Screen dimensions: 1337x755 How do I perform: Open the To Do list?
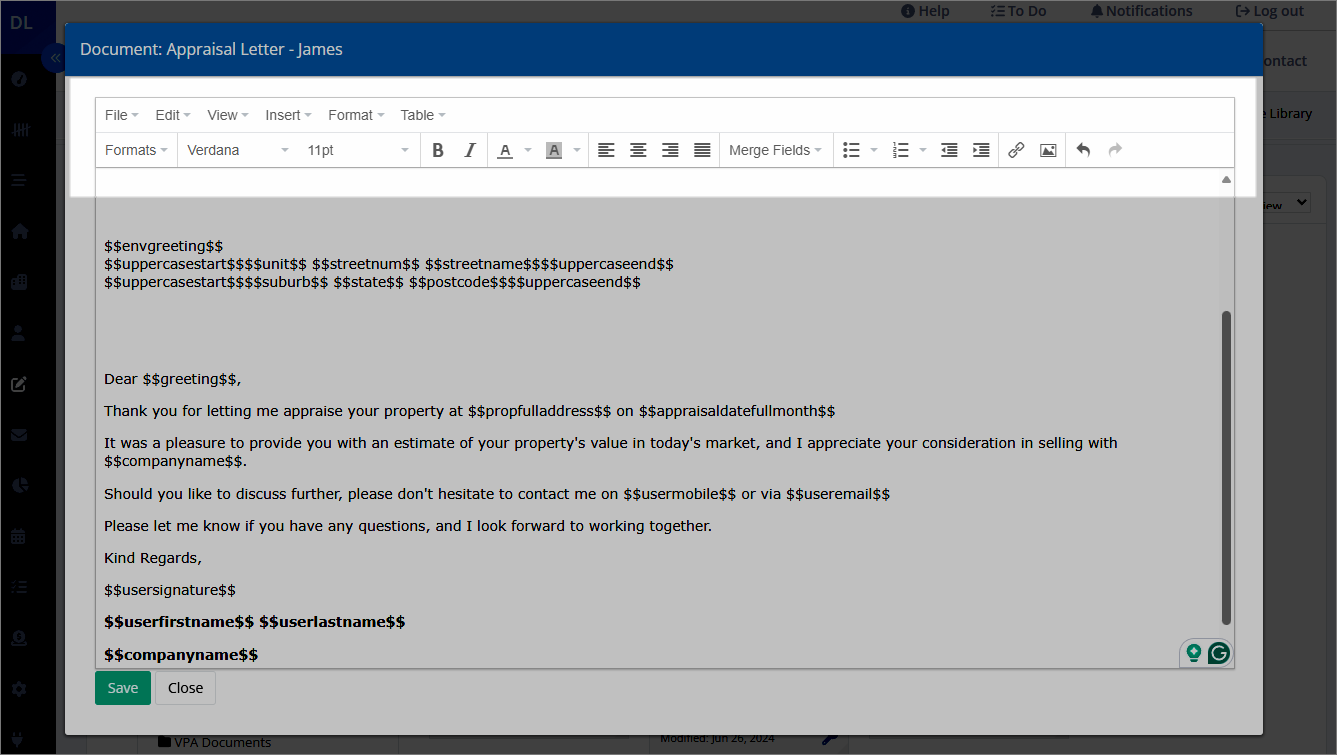[x=1018, y=11]
